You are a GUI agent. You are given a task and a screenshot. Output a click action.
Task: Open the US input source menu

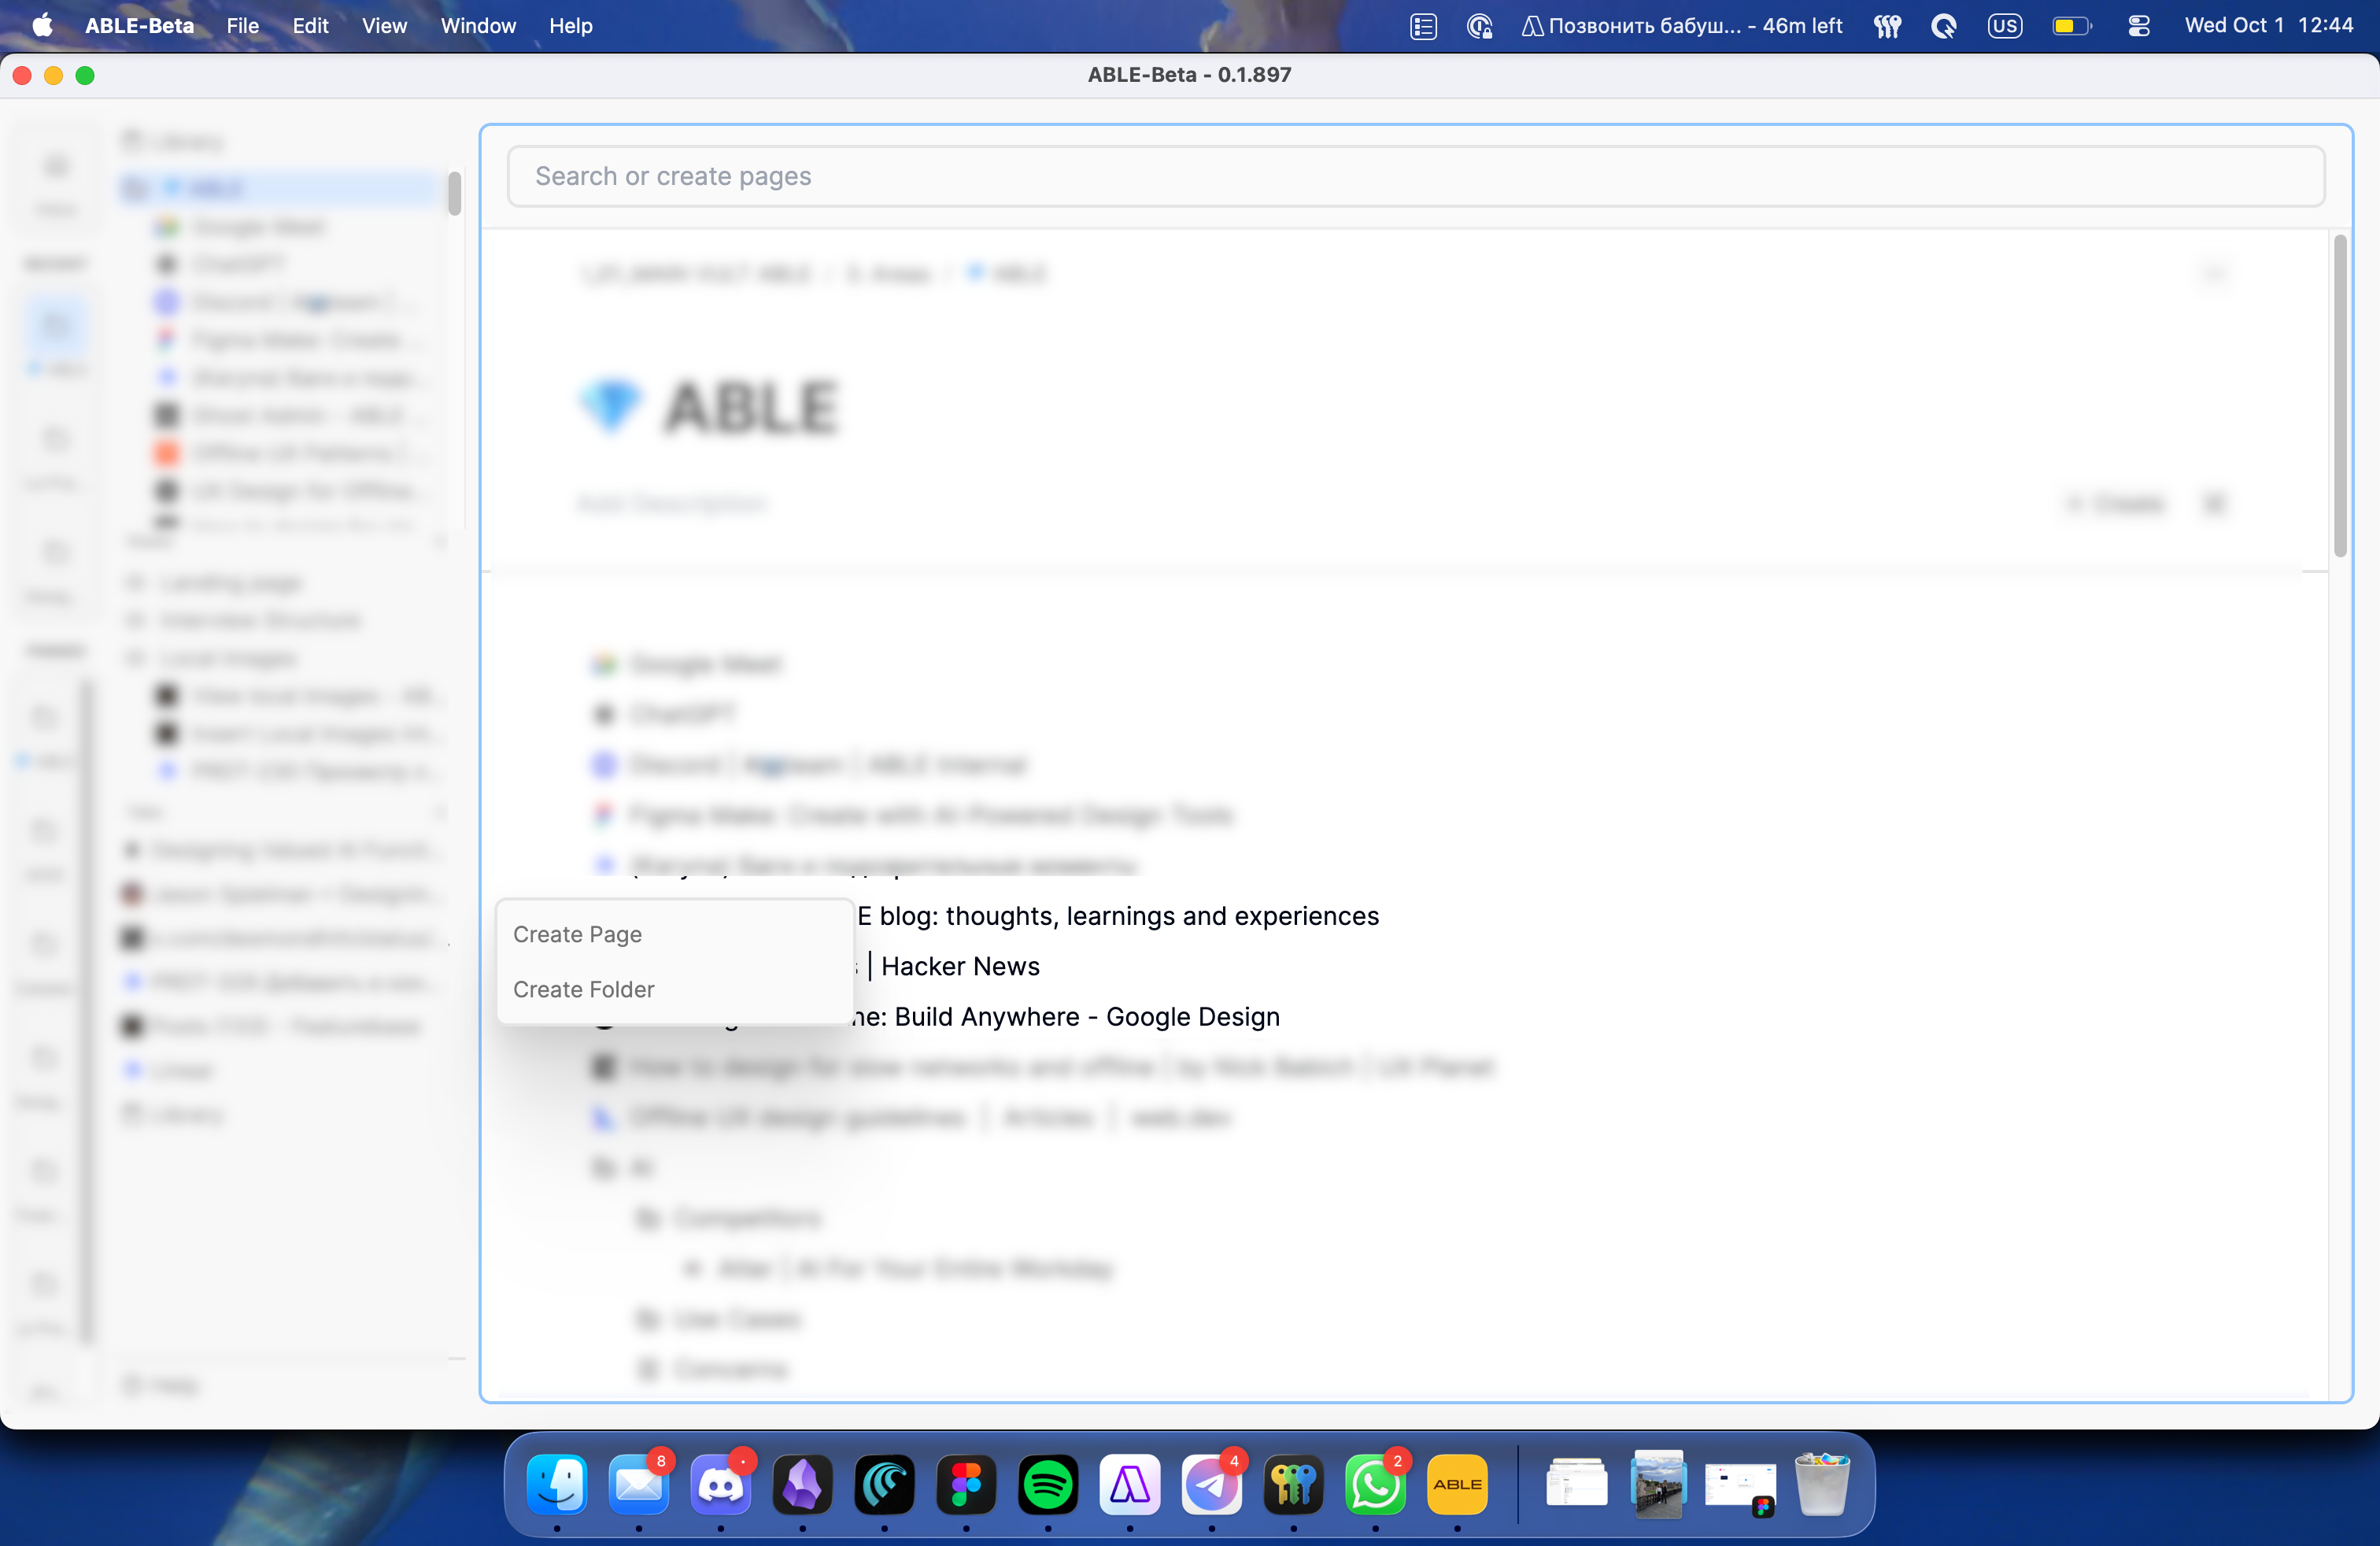tap(2005, 26)
